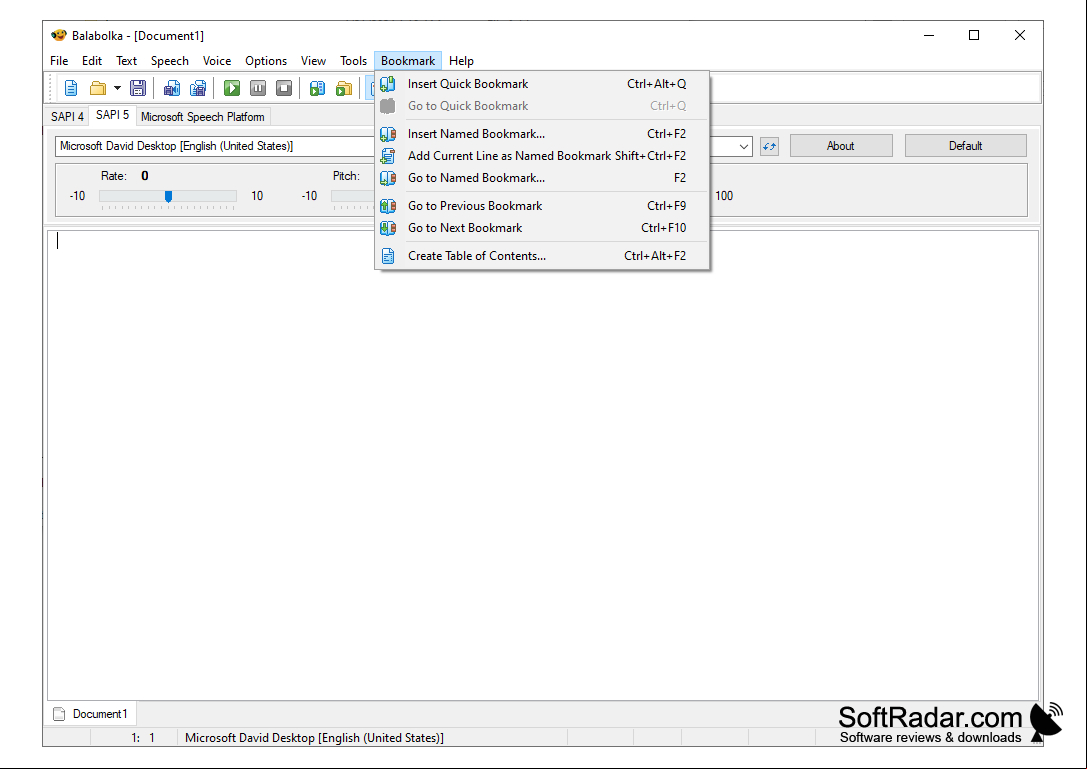
Task: Click the Balabolka app icon in title bar
Action: pos(58,35)
